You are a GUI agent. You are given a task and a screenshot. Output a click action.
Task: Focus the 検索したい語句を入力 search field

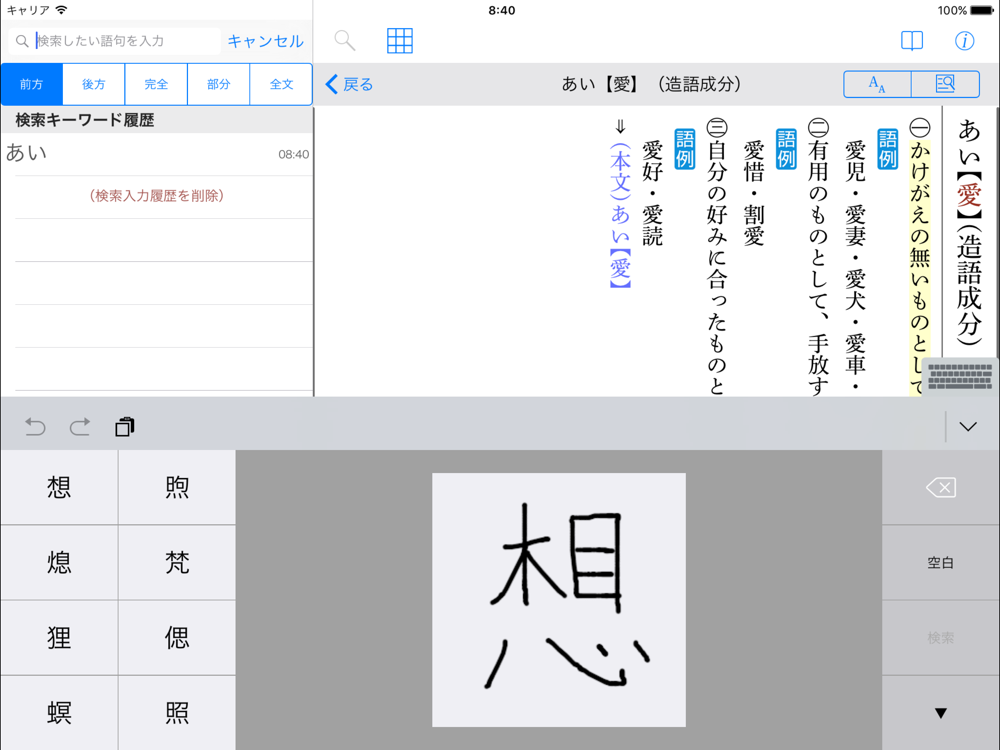pyautogui.click(x=115, y=41)
